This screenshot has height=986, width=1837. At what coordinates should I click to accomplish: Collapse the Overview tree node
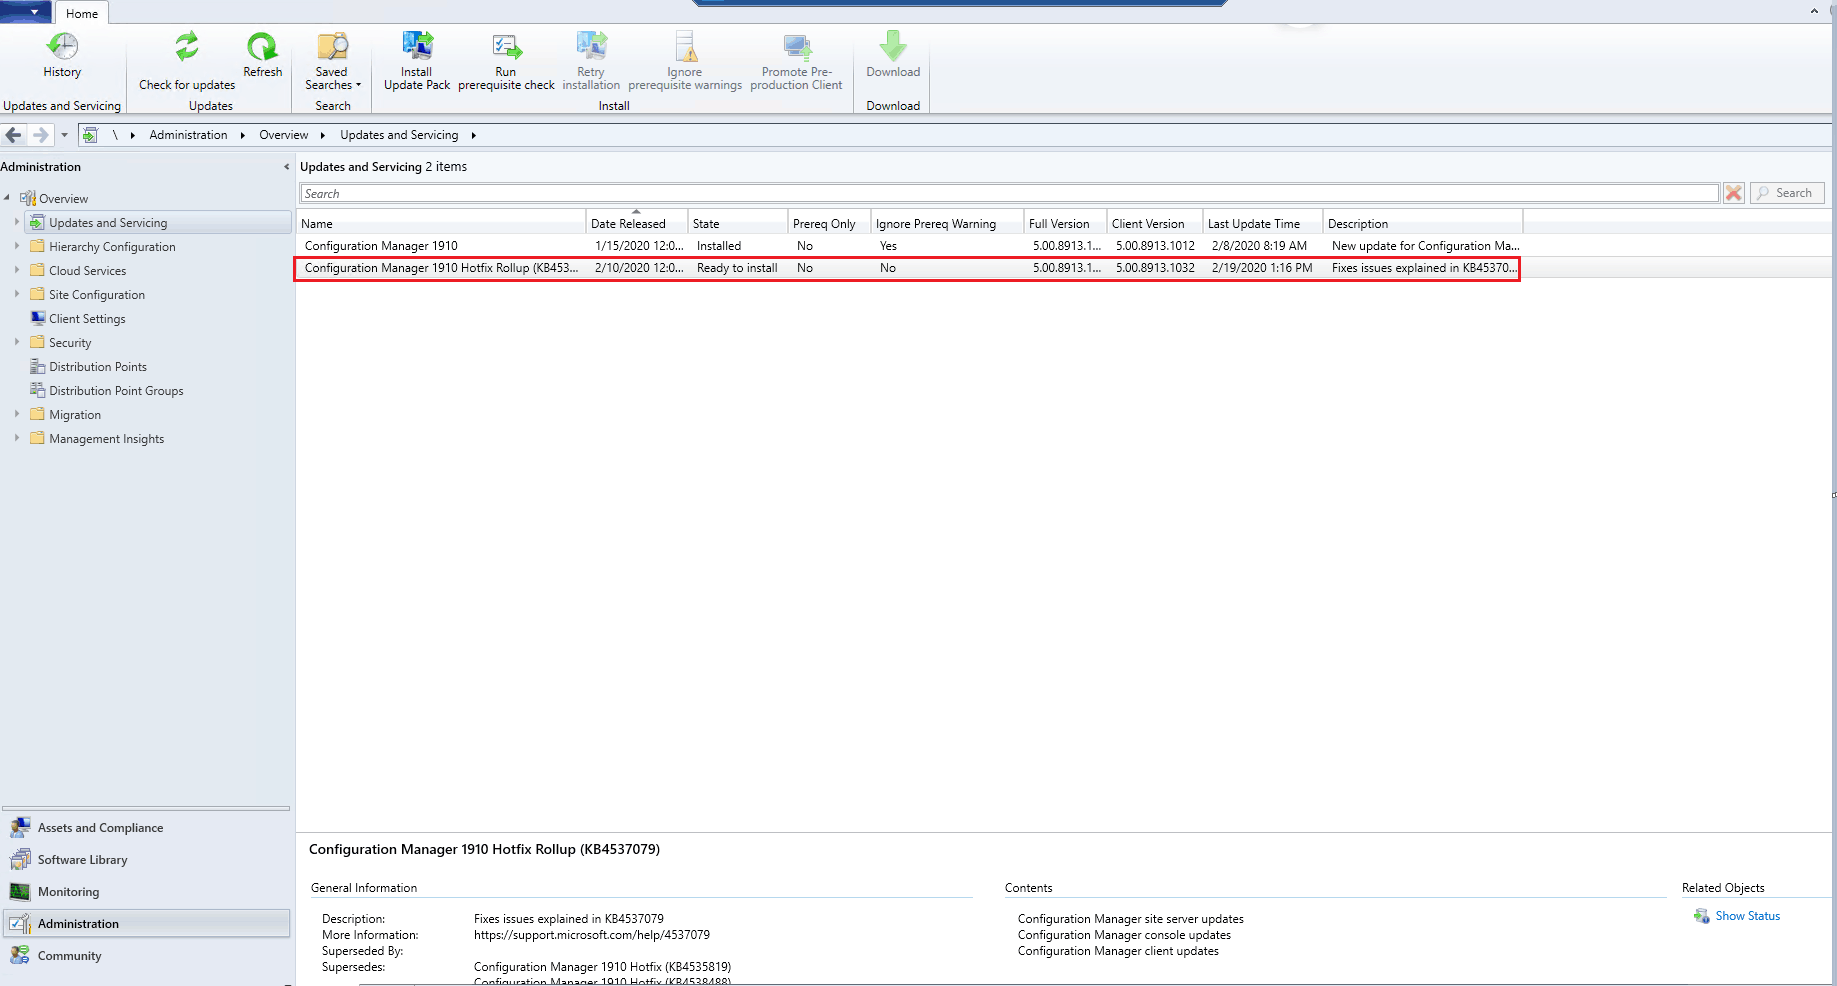point(7,198)
